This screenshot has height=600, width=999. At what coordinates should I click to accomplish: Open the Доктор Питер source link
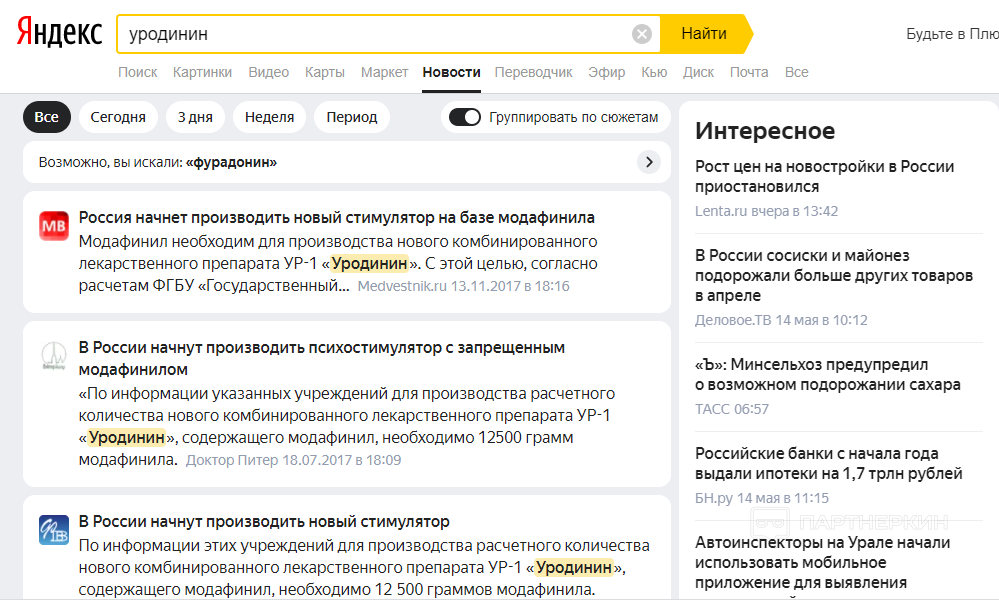[232, 460]
